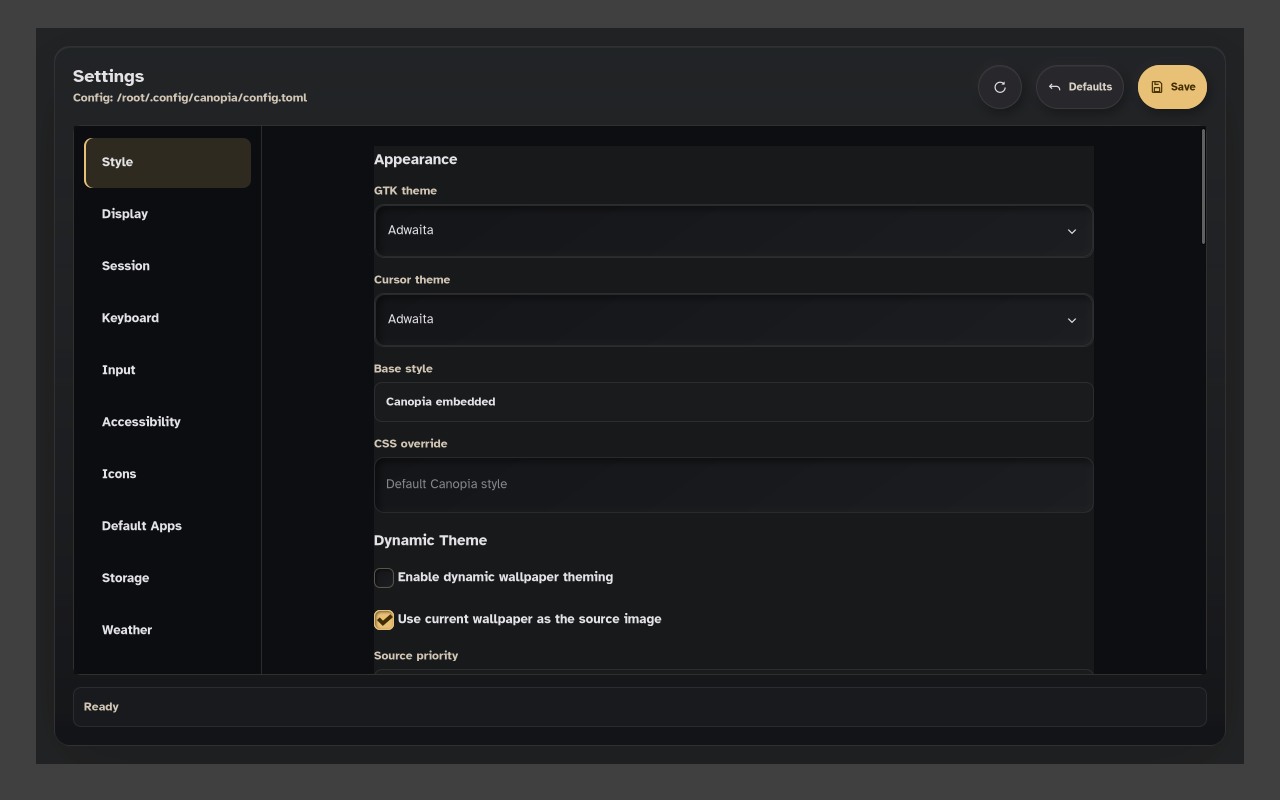1280x800 pixels.
Task: Click the Appearance section heading
Action: click(x=415, y=159)
